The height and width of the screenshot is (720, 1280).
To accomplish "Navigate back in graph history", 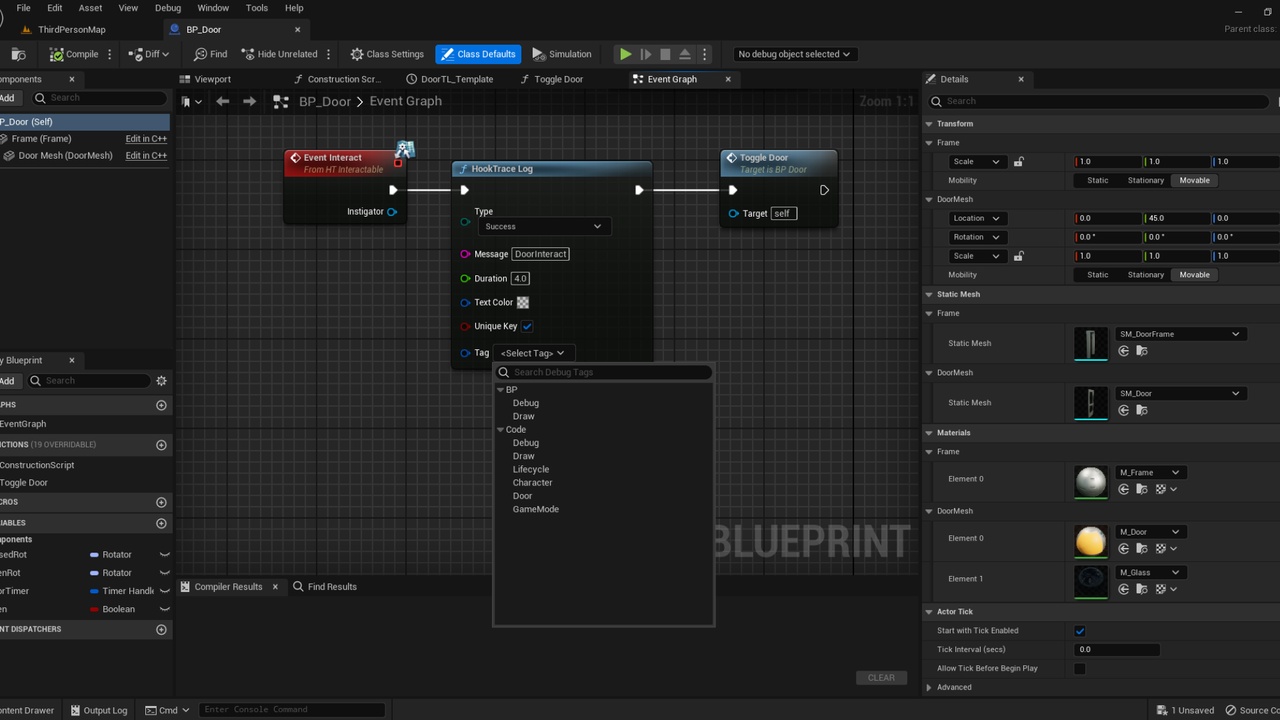I will [222, 101].
